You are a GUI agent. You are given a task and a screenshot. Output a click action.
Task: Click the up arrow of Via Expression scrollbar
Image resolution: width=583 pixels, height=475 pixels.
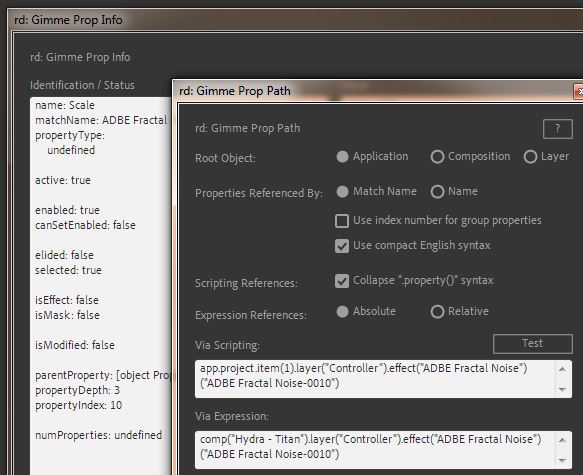[x=562, y=440]
